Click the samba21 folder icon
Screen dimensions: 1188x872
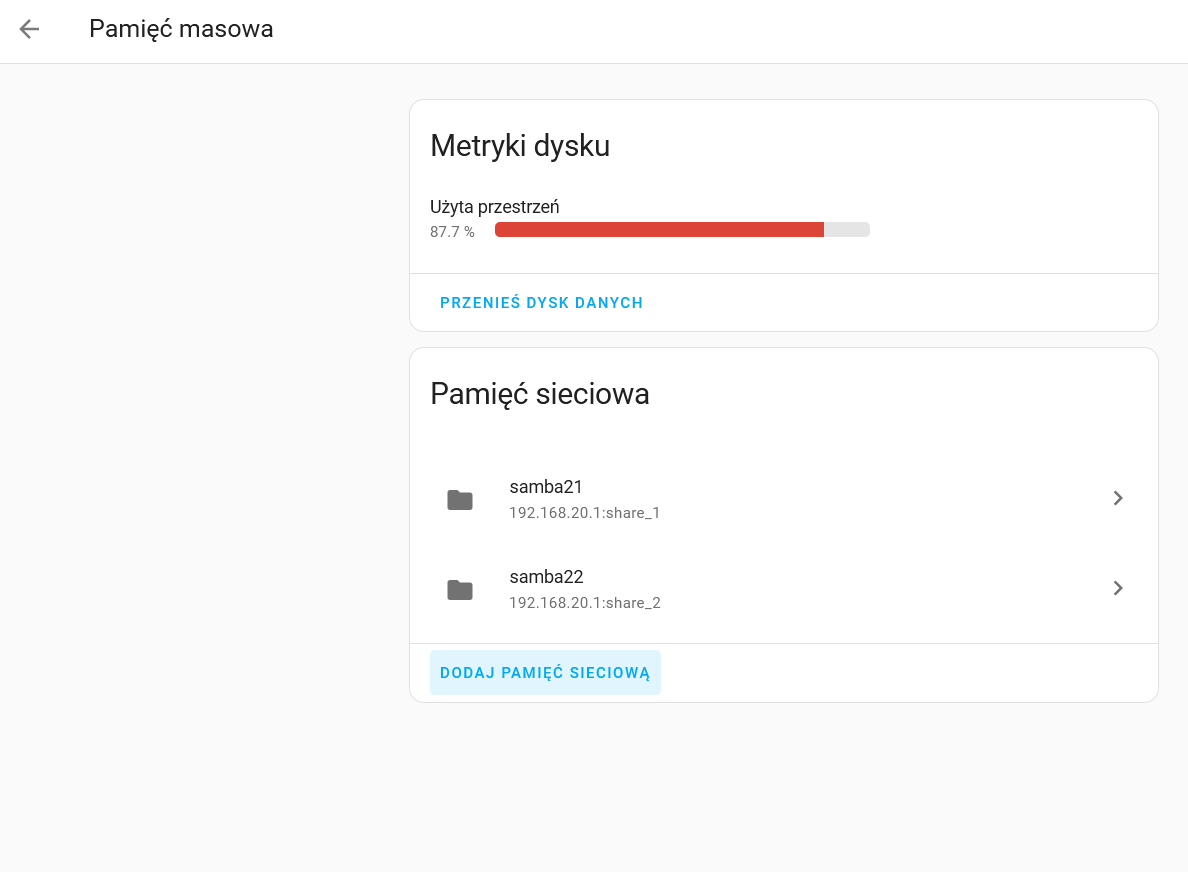460,500
